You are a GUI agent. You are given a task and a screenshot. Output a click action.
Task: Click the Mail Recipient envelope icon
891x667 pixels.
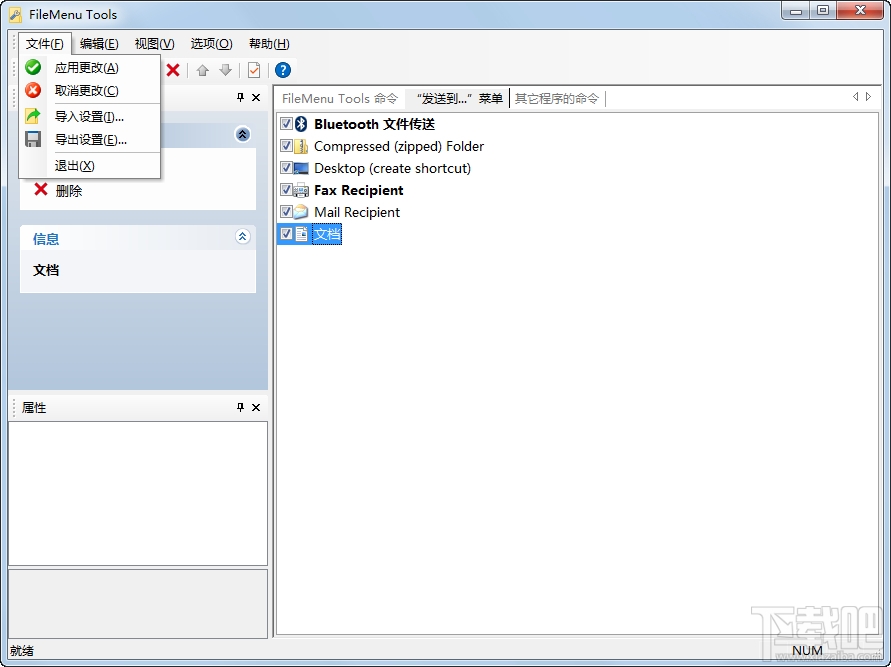tap(302, 212)
